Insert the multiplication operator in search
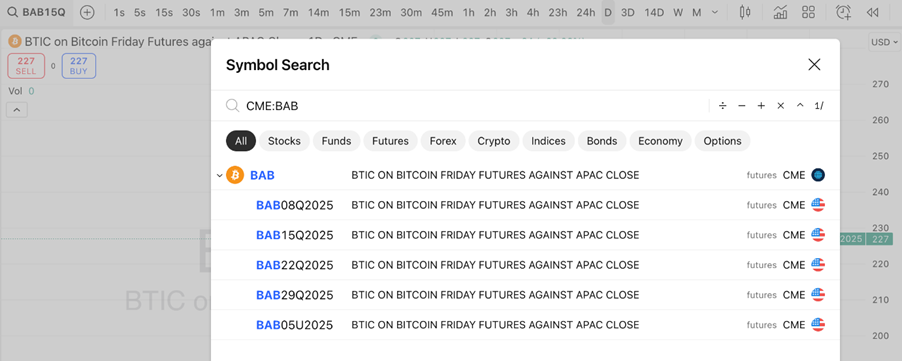Screen dimensions: 902x361 [x=781, y=106]
